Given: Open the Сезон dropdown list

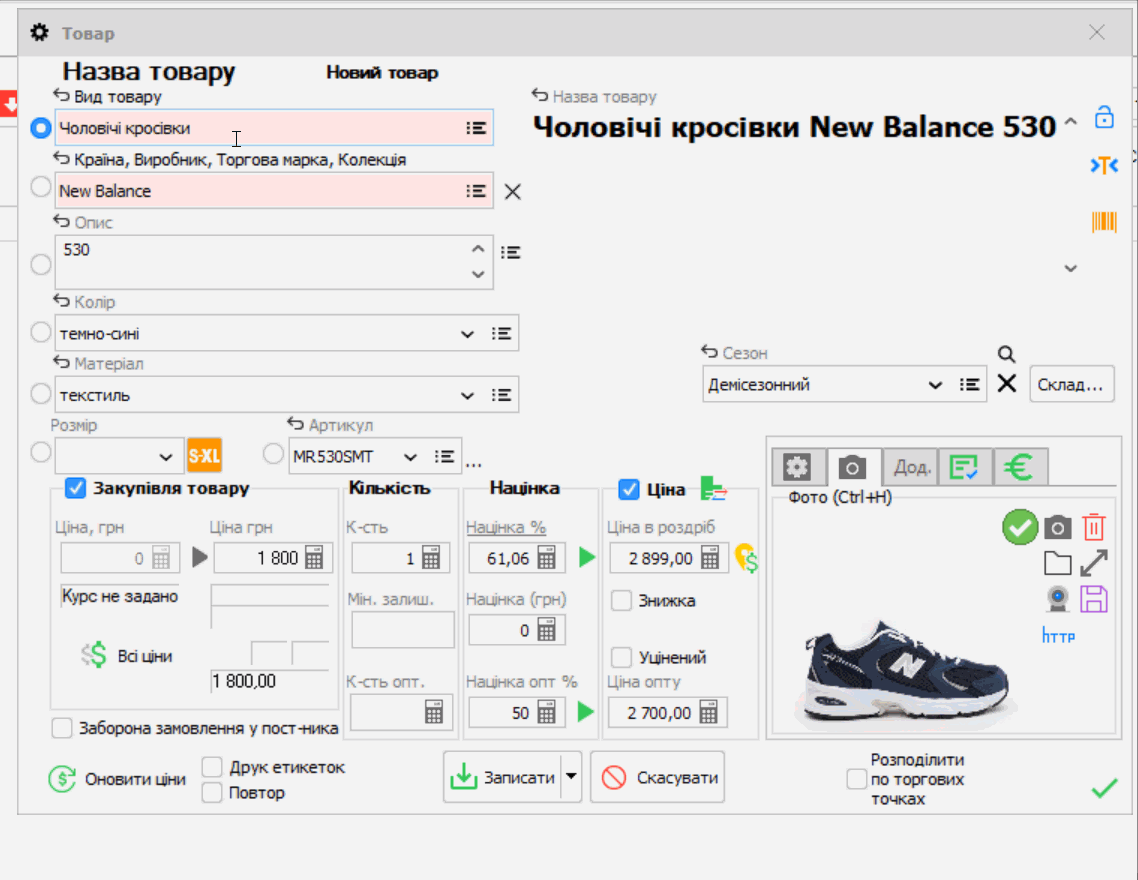Looking at the screenshot, I should (935, 385).
